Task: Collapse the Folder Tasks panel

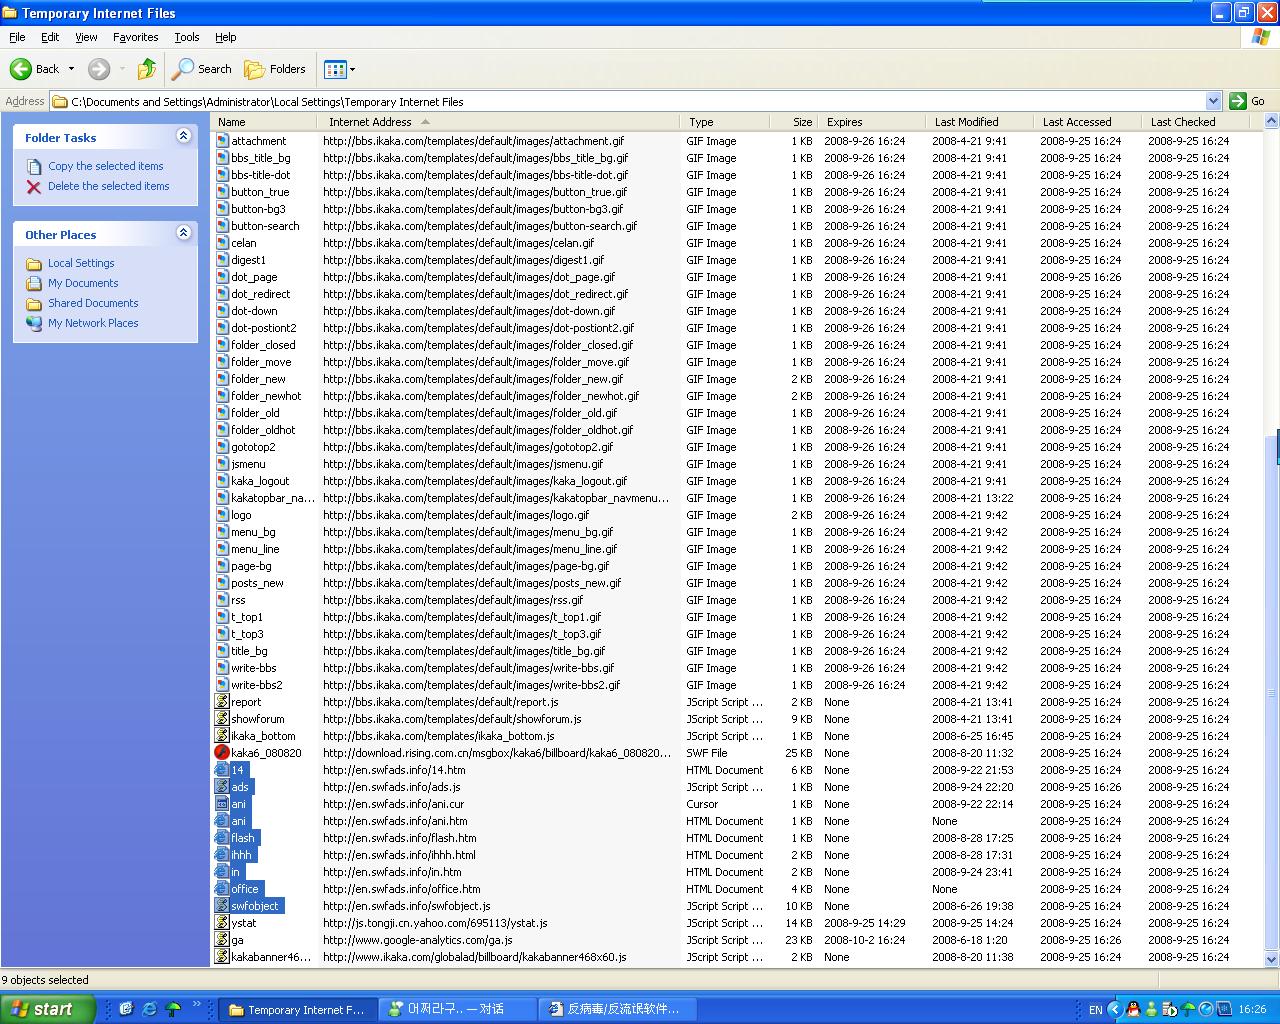Action: (x=183, y=136)
